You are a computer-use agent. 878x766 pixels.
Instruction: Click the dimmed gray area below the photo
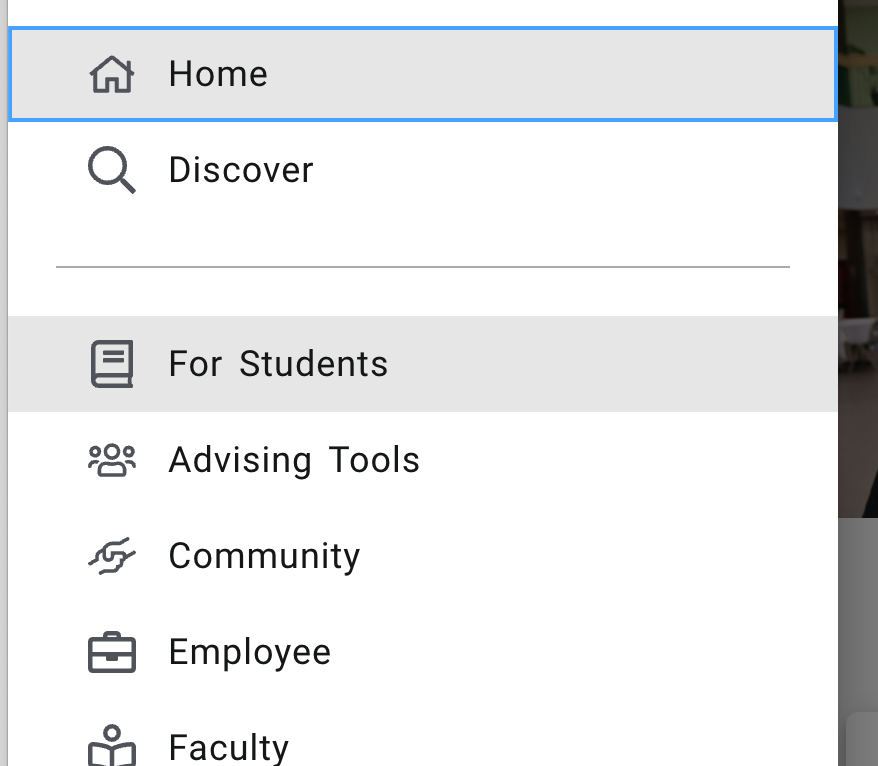point(858,613)
